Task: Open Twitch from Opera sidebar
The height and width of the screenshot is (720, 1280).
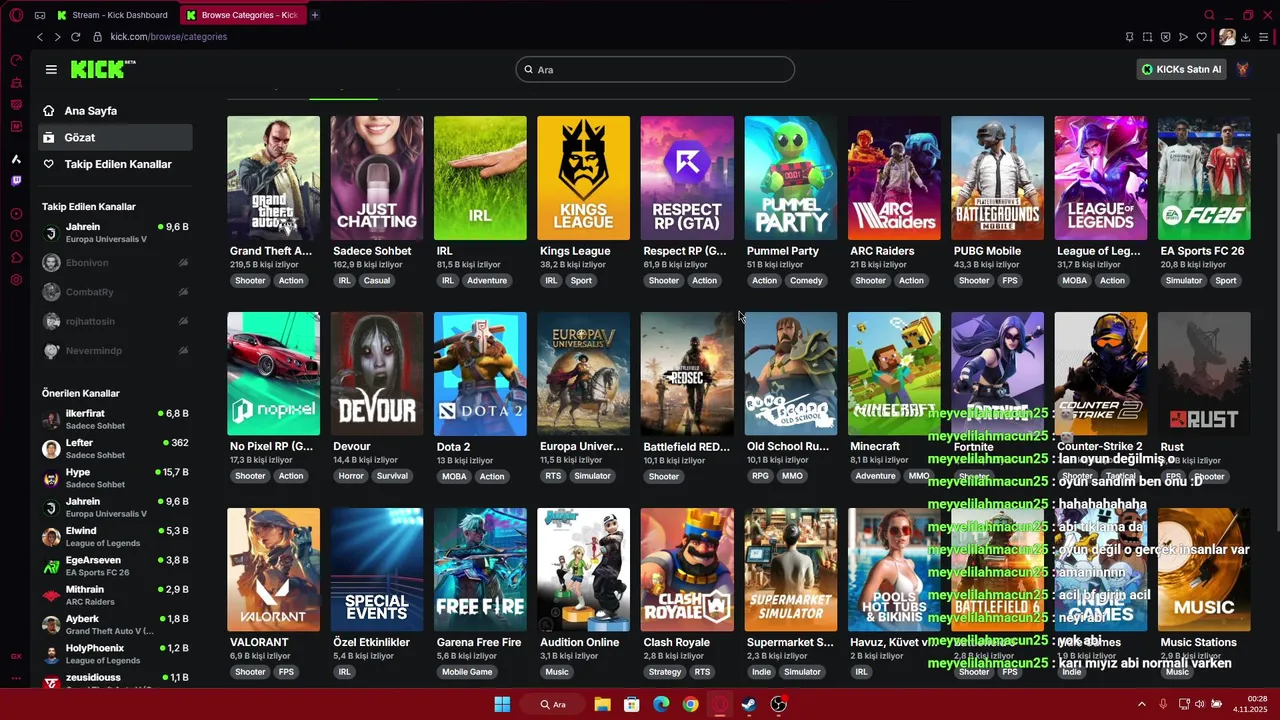Action: 16,181
